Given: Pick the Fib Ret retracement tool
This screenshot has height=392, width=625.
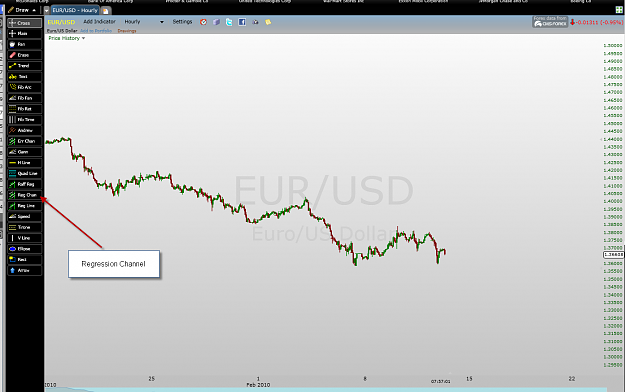Looking at the screenshot, I should click(24, 109).
